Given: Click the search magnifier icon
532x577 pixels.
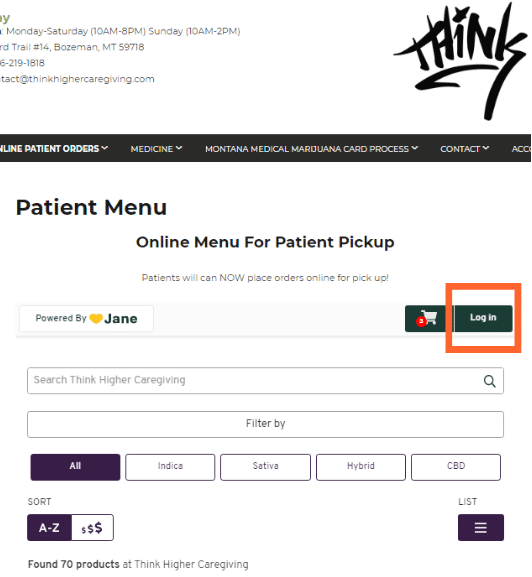Looking at the screenshot, I should pos(489,381).
